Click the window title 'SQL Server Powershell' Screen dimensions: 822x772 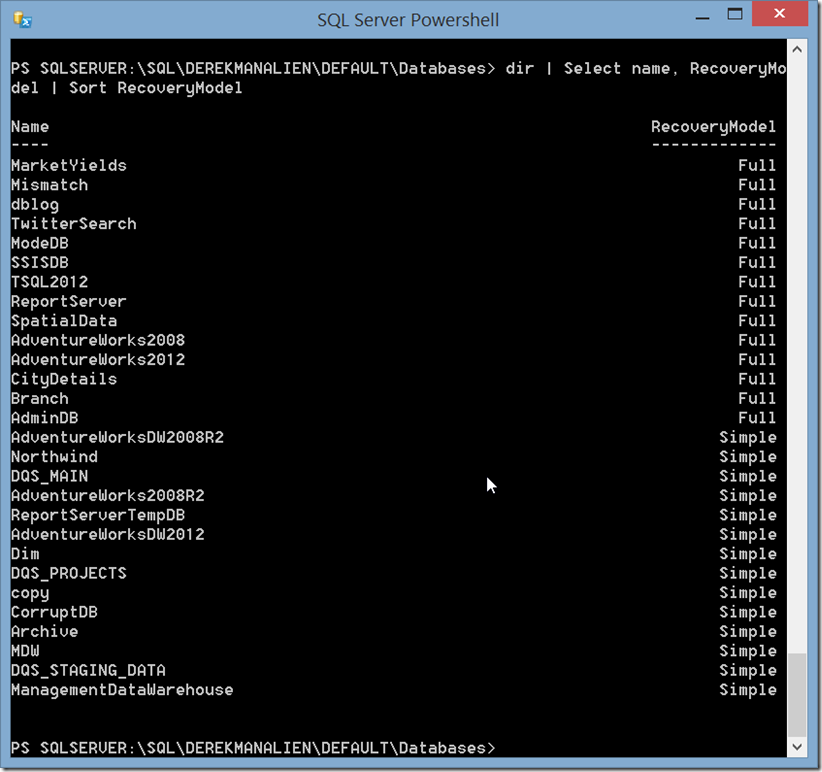[x=408, y=20]
